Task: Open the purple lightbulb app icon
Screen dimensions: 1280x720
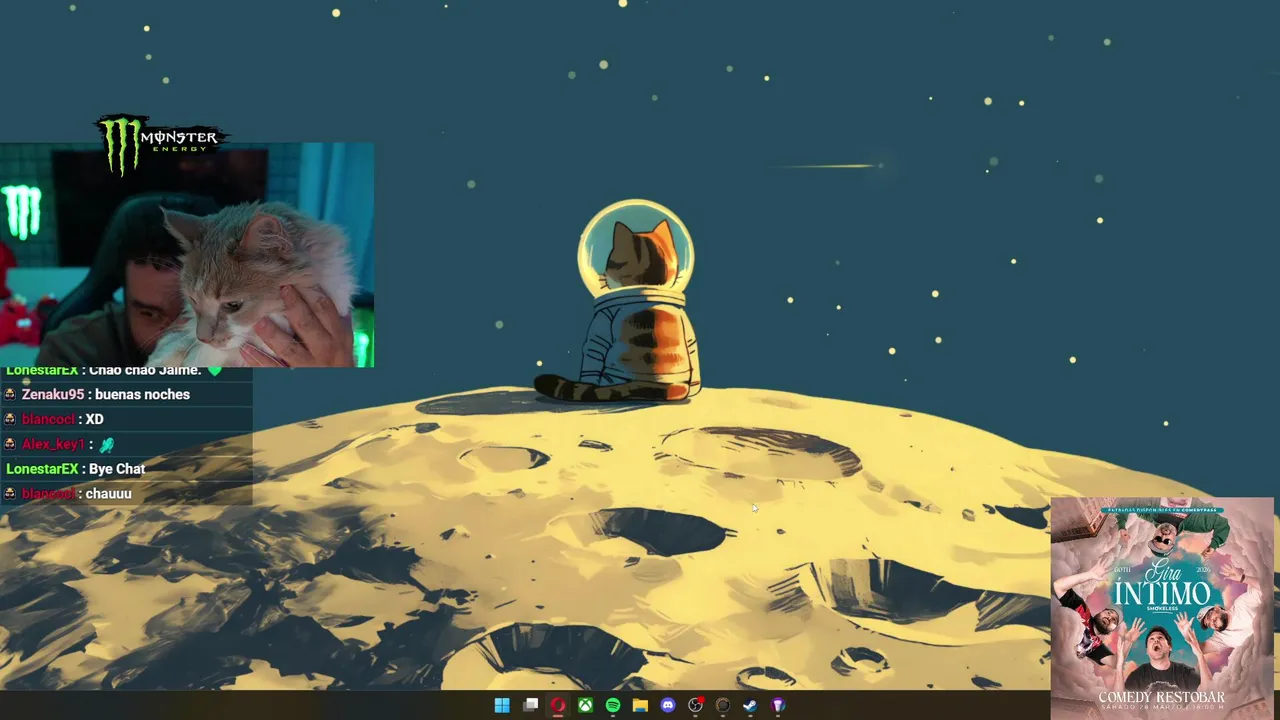Action: pyautogui.click(x=778, y=705)
